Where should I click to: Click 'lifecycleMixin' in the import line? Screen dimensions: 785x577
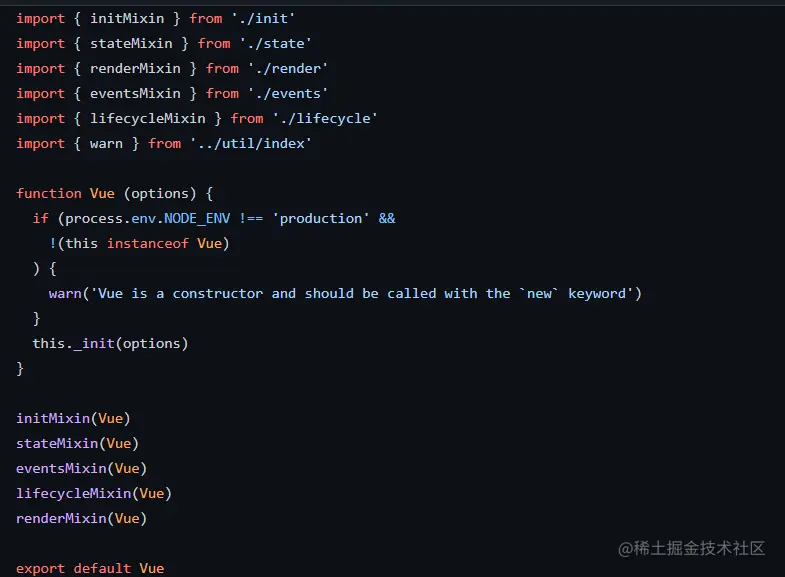148,119
